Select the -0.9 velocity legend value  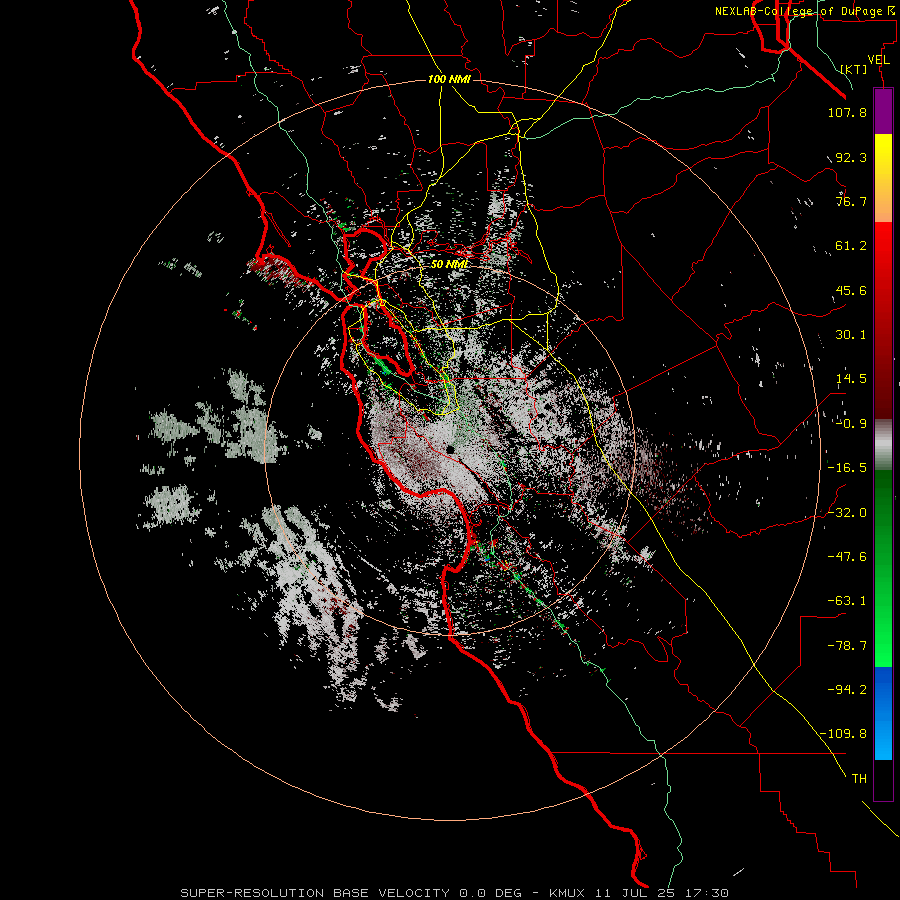[851, 424]
